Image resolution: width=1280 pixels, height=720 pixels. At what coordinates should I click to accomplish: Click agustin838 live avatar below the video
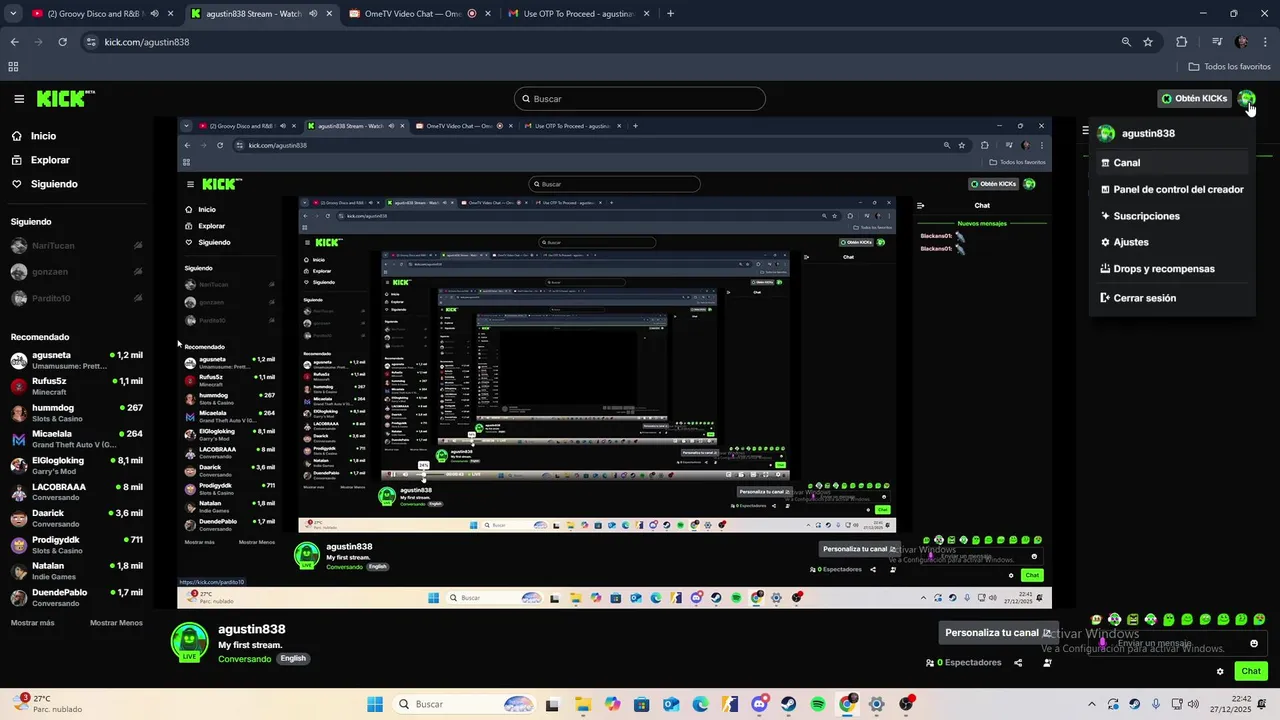pyautogui.click(x=189, y=642)
